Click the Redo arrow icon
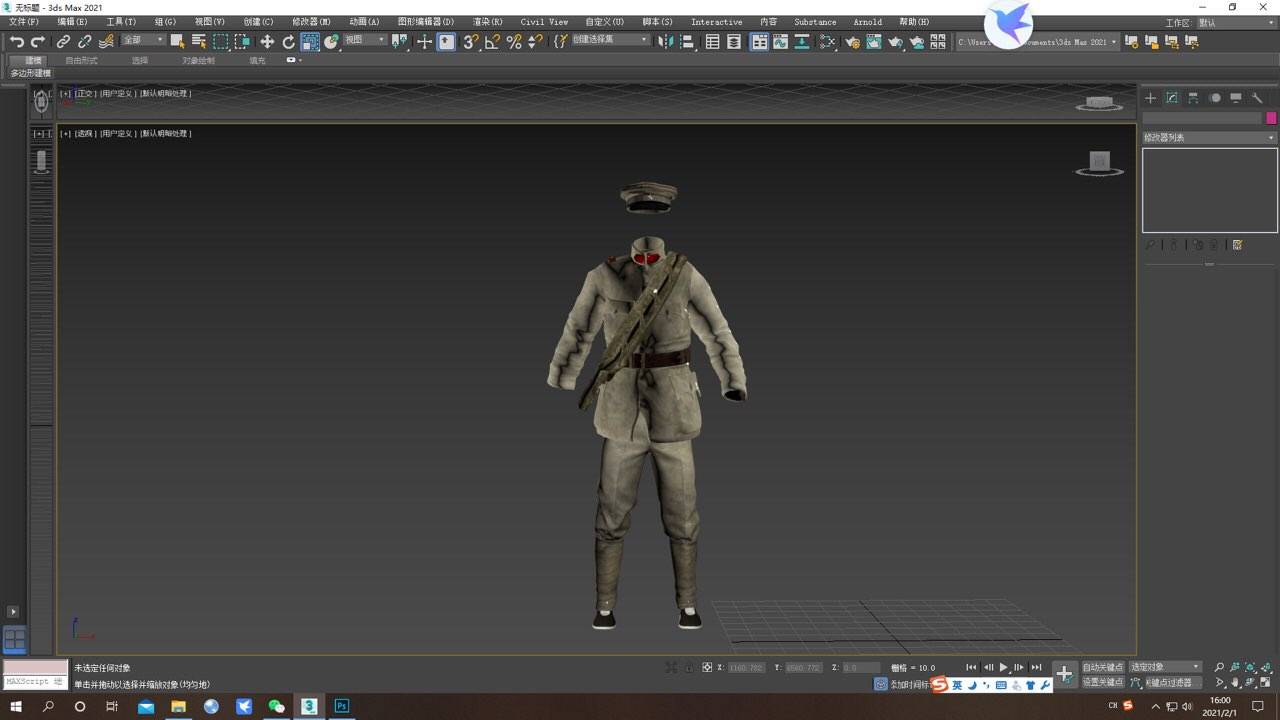The height and width of the screenshot is (720, 1280). tap(38, 42)
